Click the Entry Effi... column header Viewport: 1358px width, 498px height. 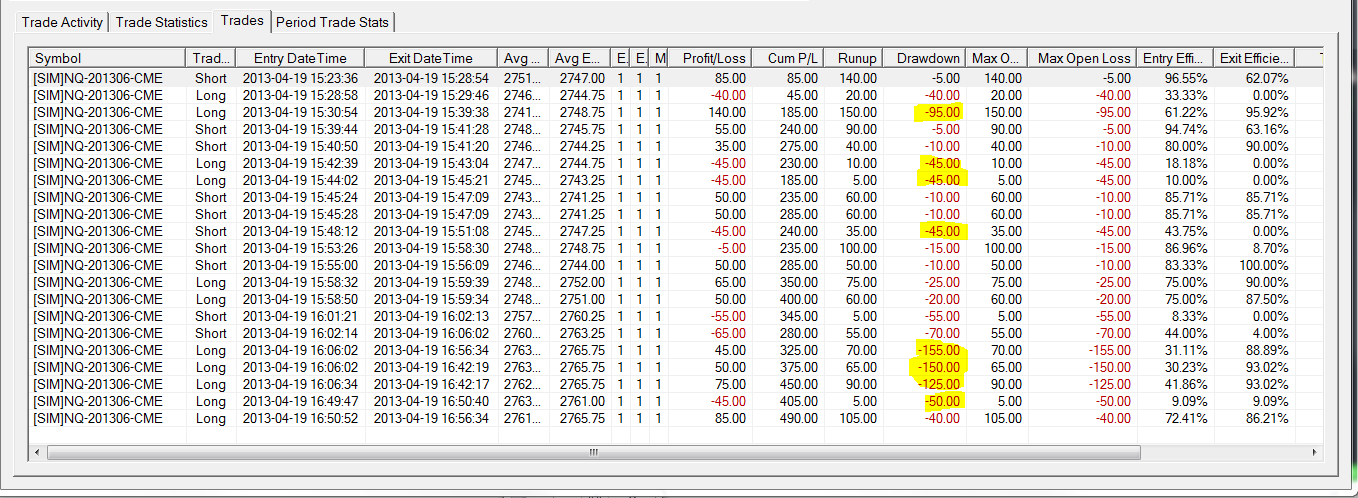point(1175,58)
